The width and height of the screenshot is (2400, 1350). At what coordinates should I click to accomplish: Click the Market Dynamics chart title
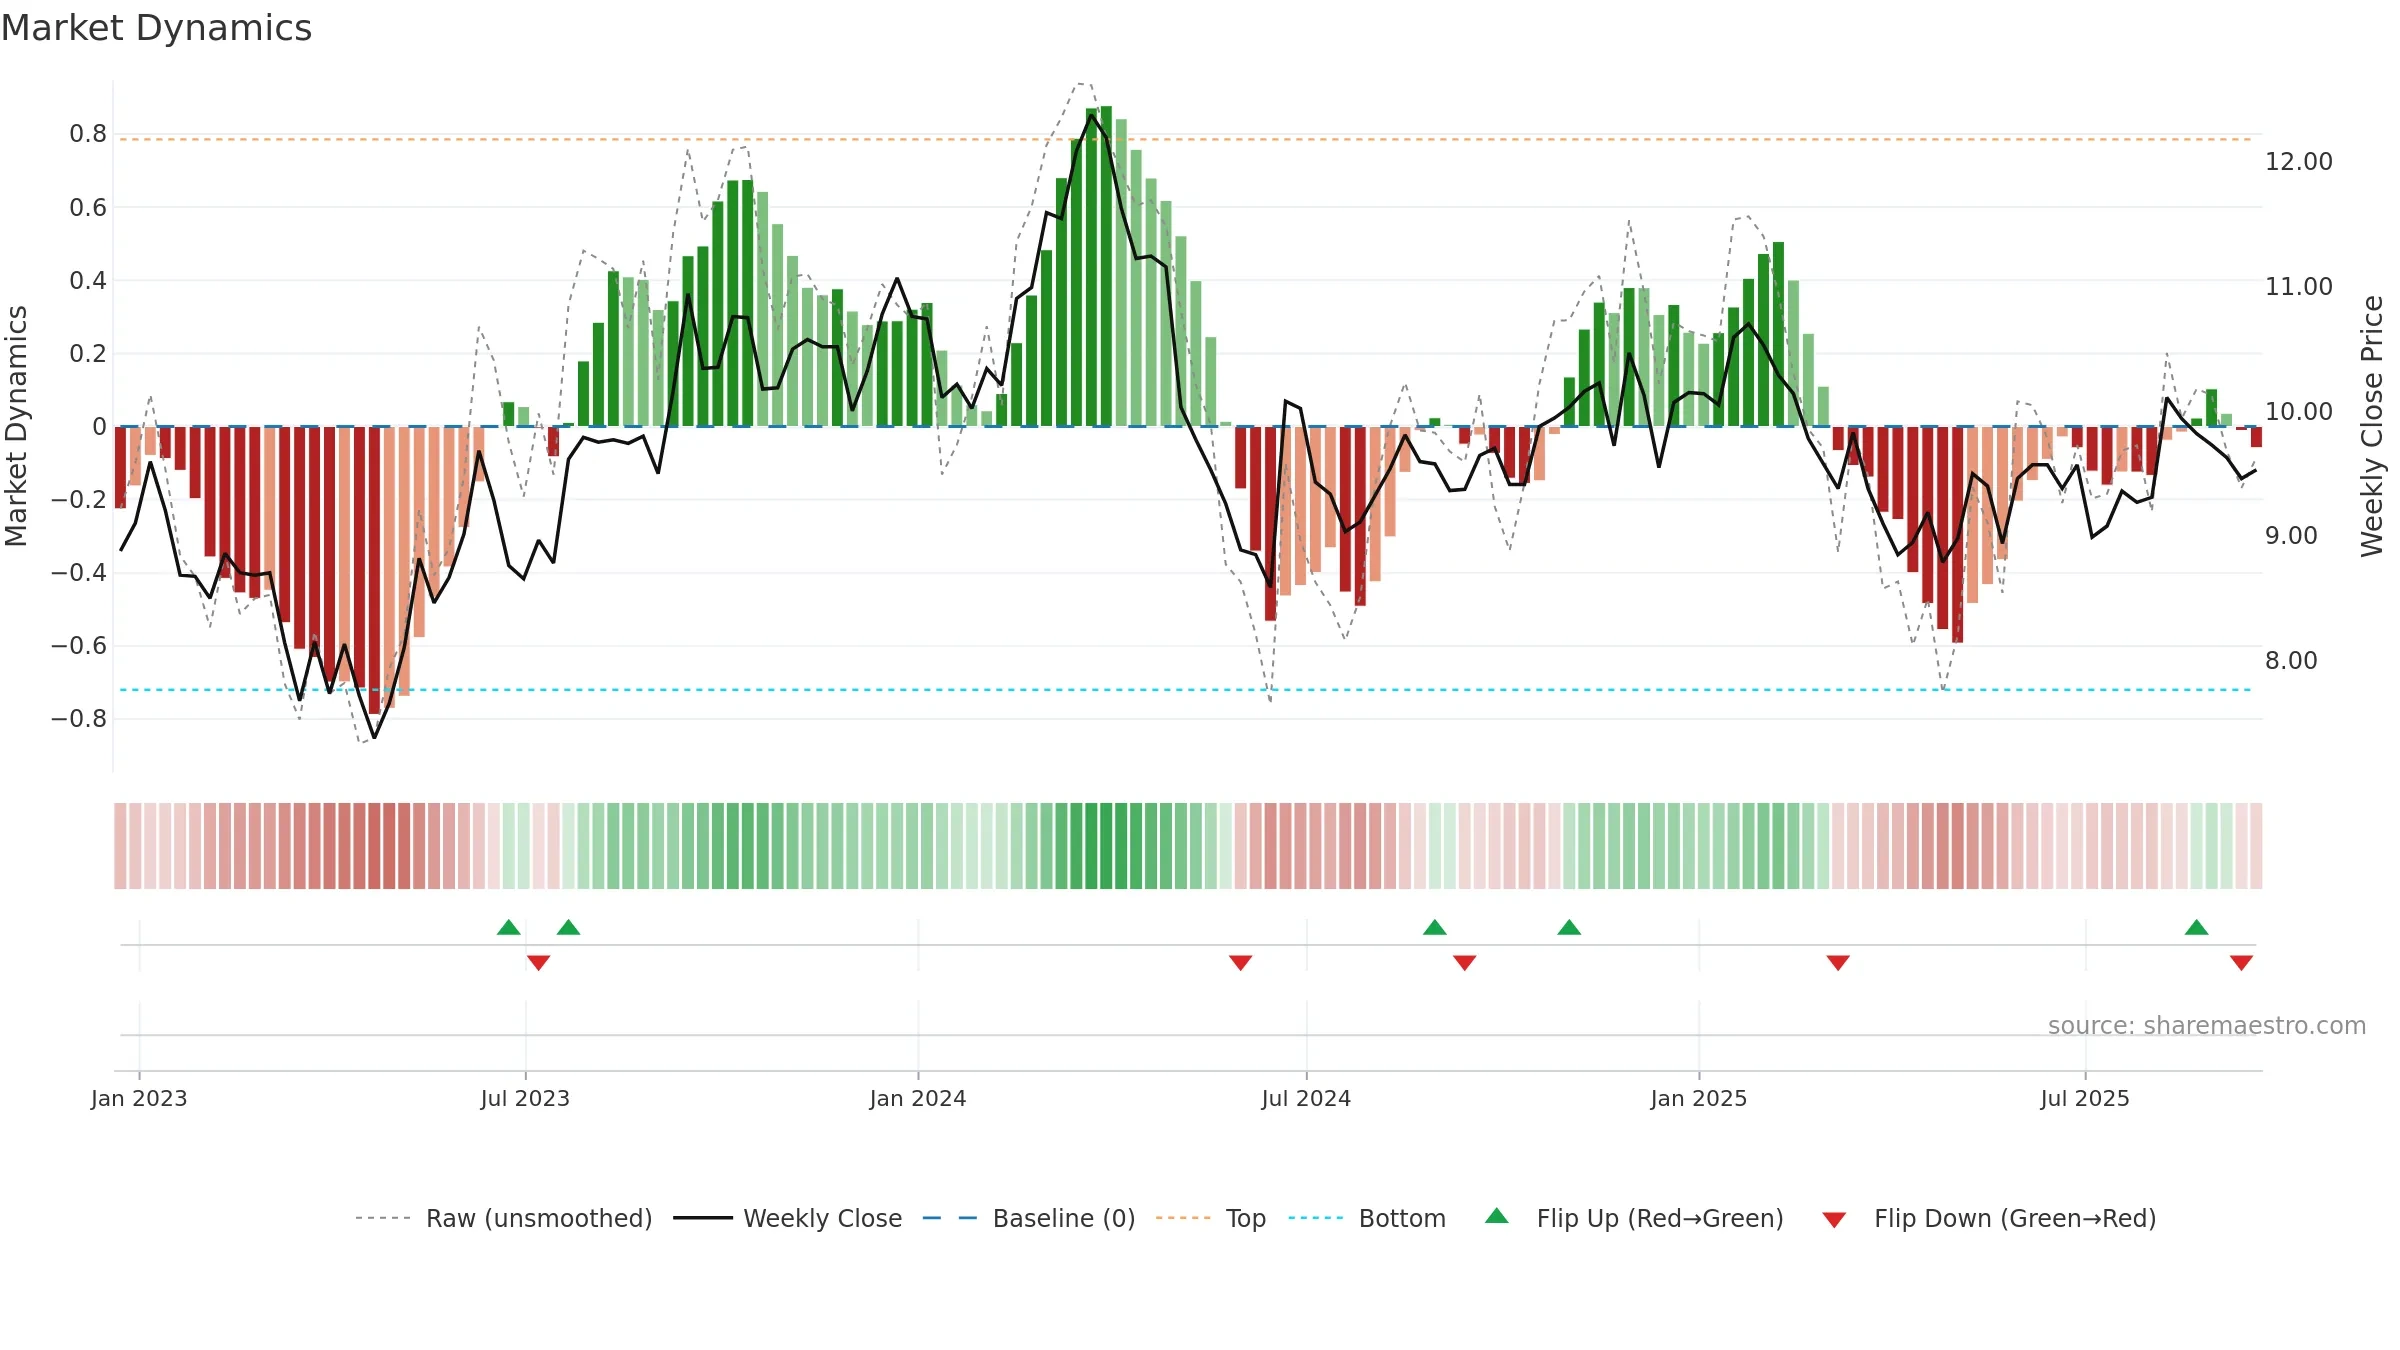point(156,28)
